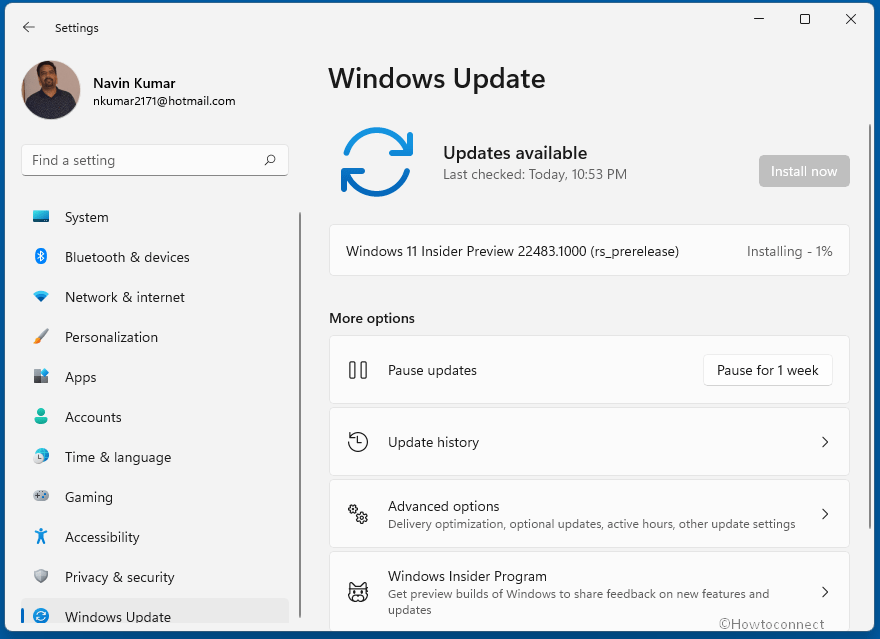880x639 pixels.
Task: Click the Windows Insider cat icon
Action: [x=358, y=592]
